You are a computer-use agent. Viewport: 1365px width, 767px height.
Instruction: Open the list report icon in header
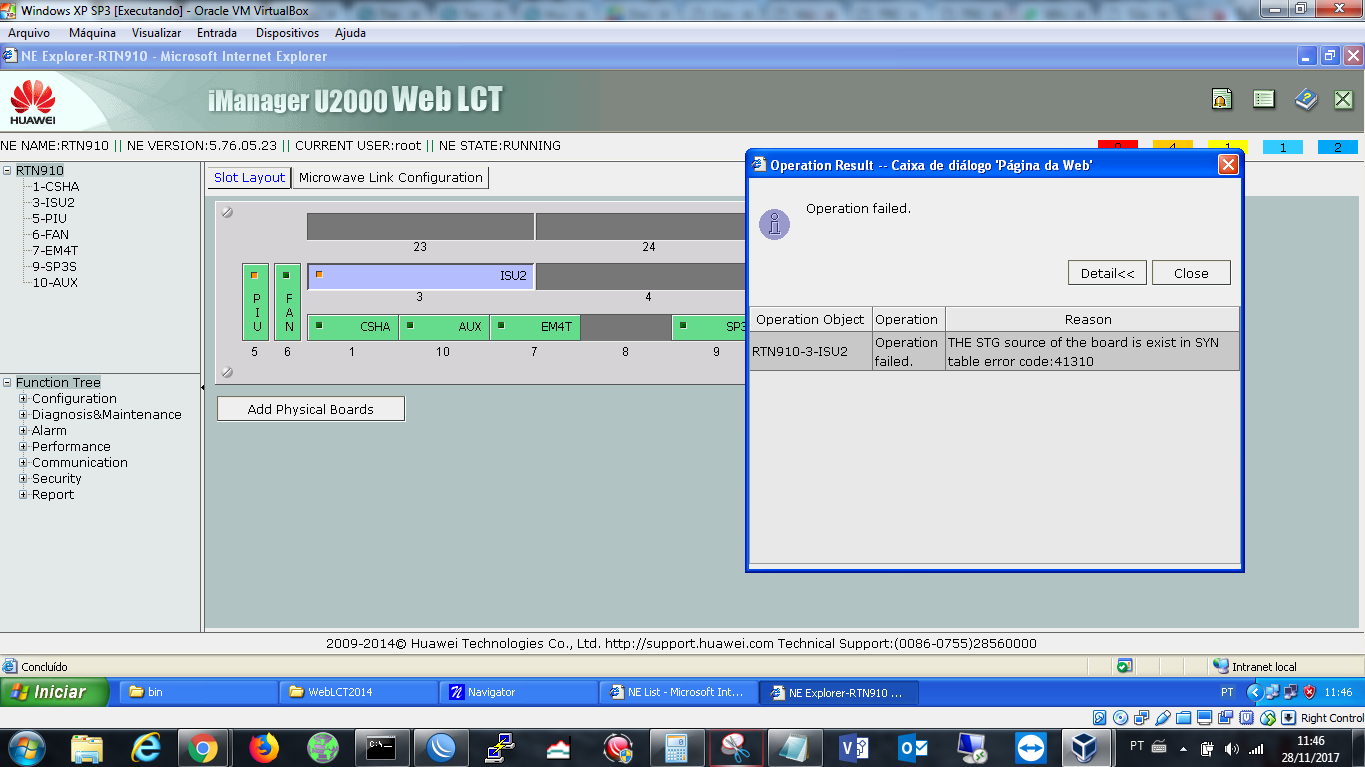pyautogui.click(x=1264, y=99)
